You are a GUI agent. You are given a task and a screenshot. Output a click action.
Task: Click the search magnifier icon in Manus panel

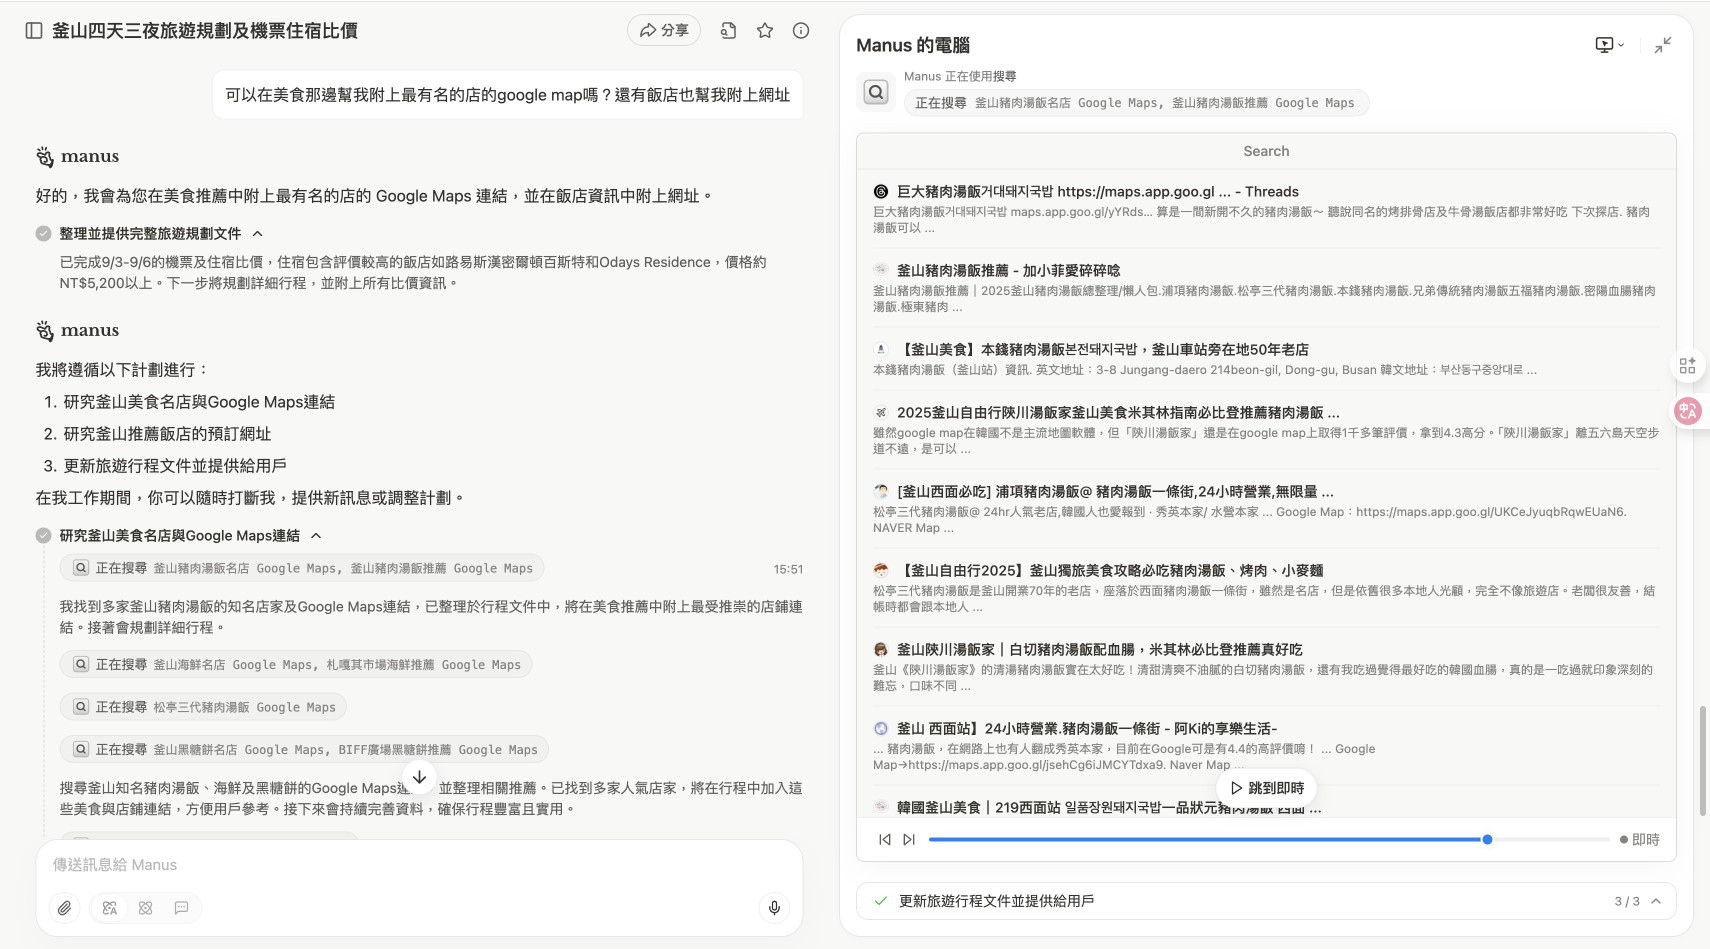pos(876,92)
